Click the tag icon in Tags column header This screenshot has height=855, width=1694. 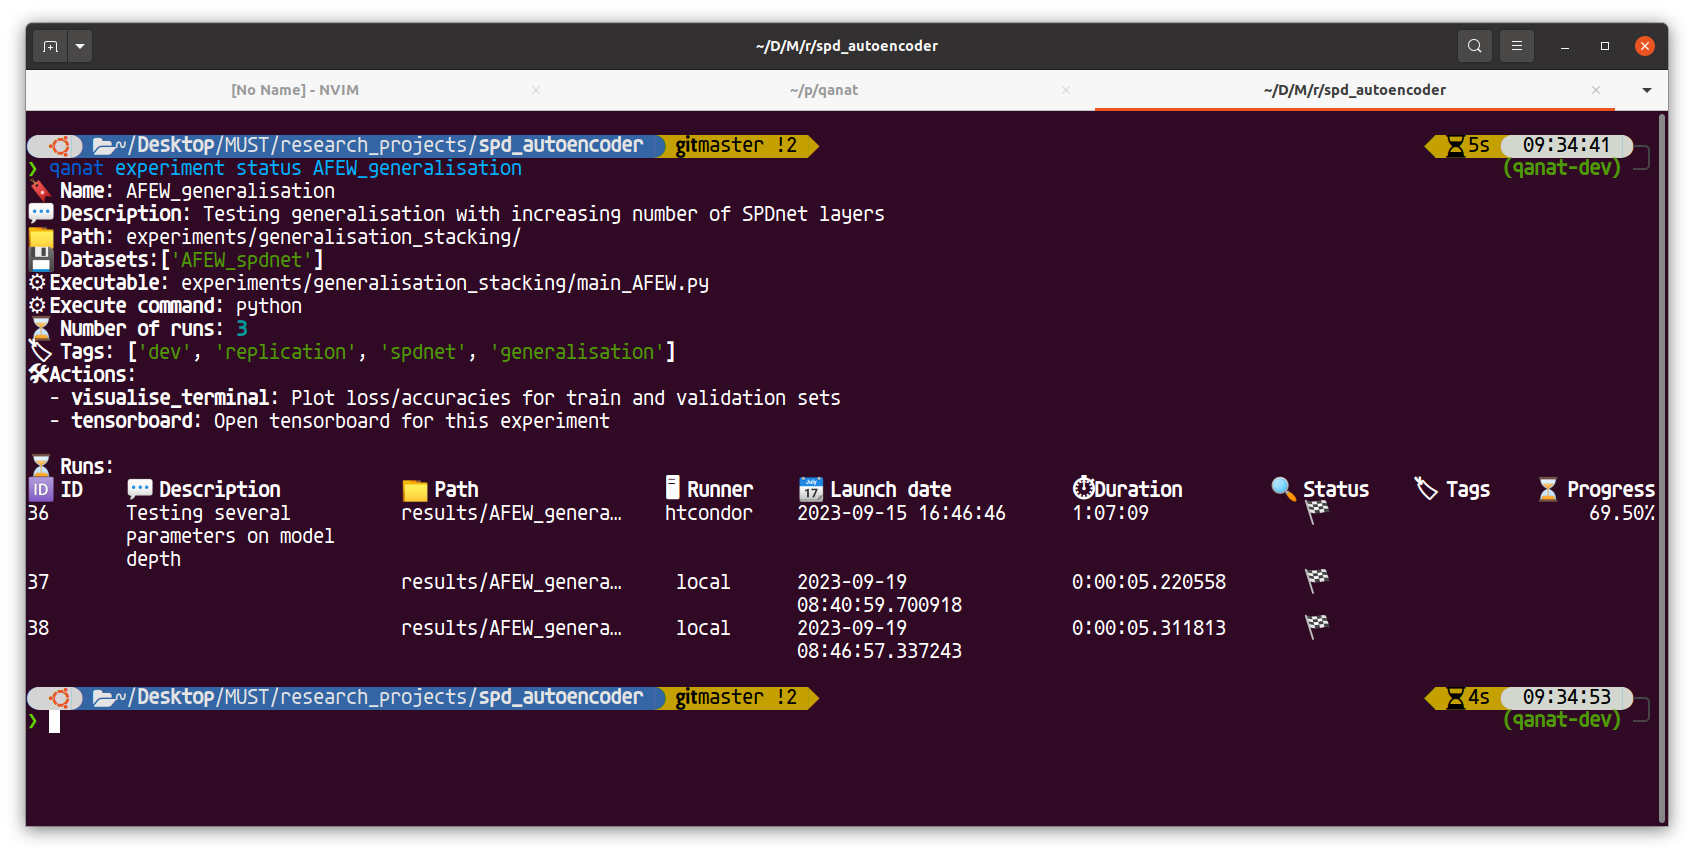click(x=1426, y=488)
